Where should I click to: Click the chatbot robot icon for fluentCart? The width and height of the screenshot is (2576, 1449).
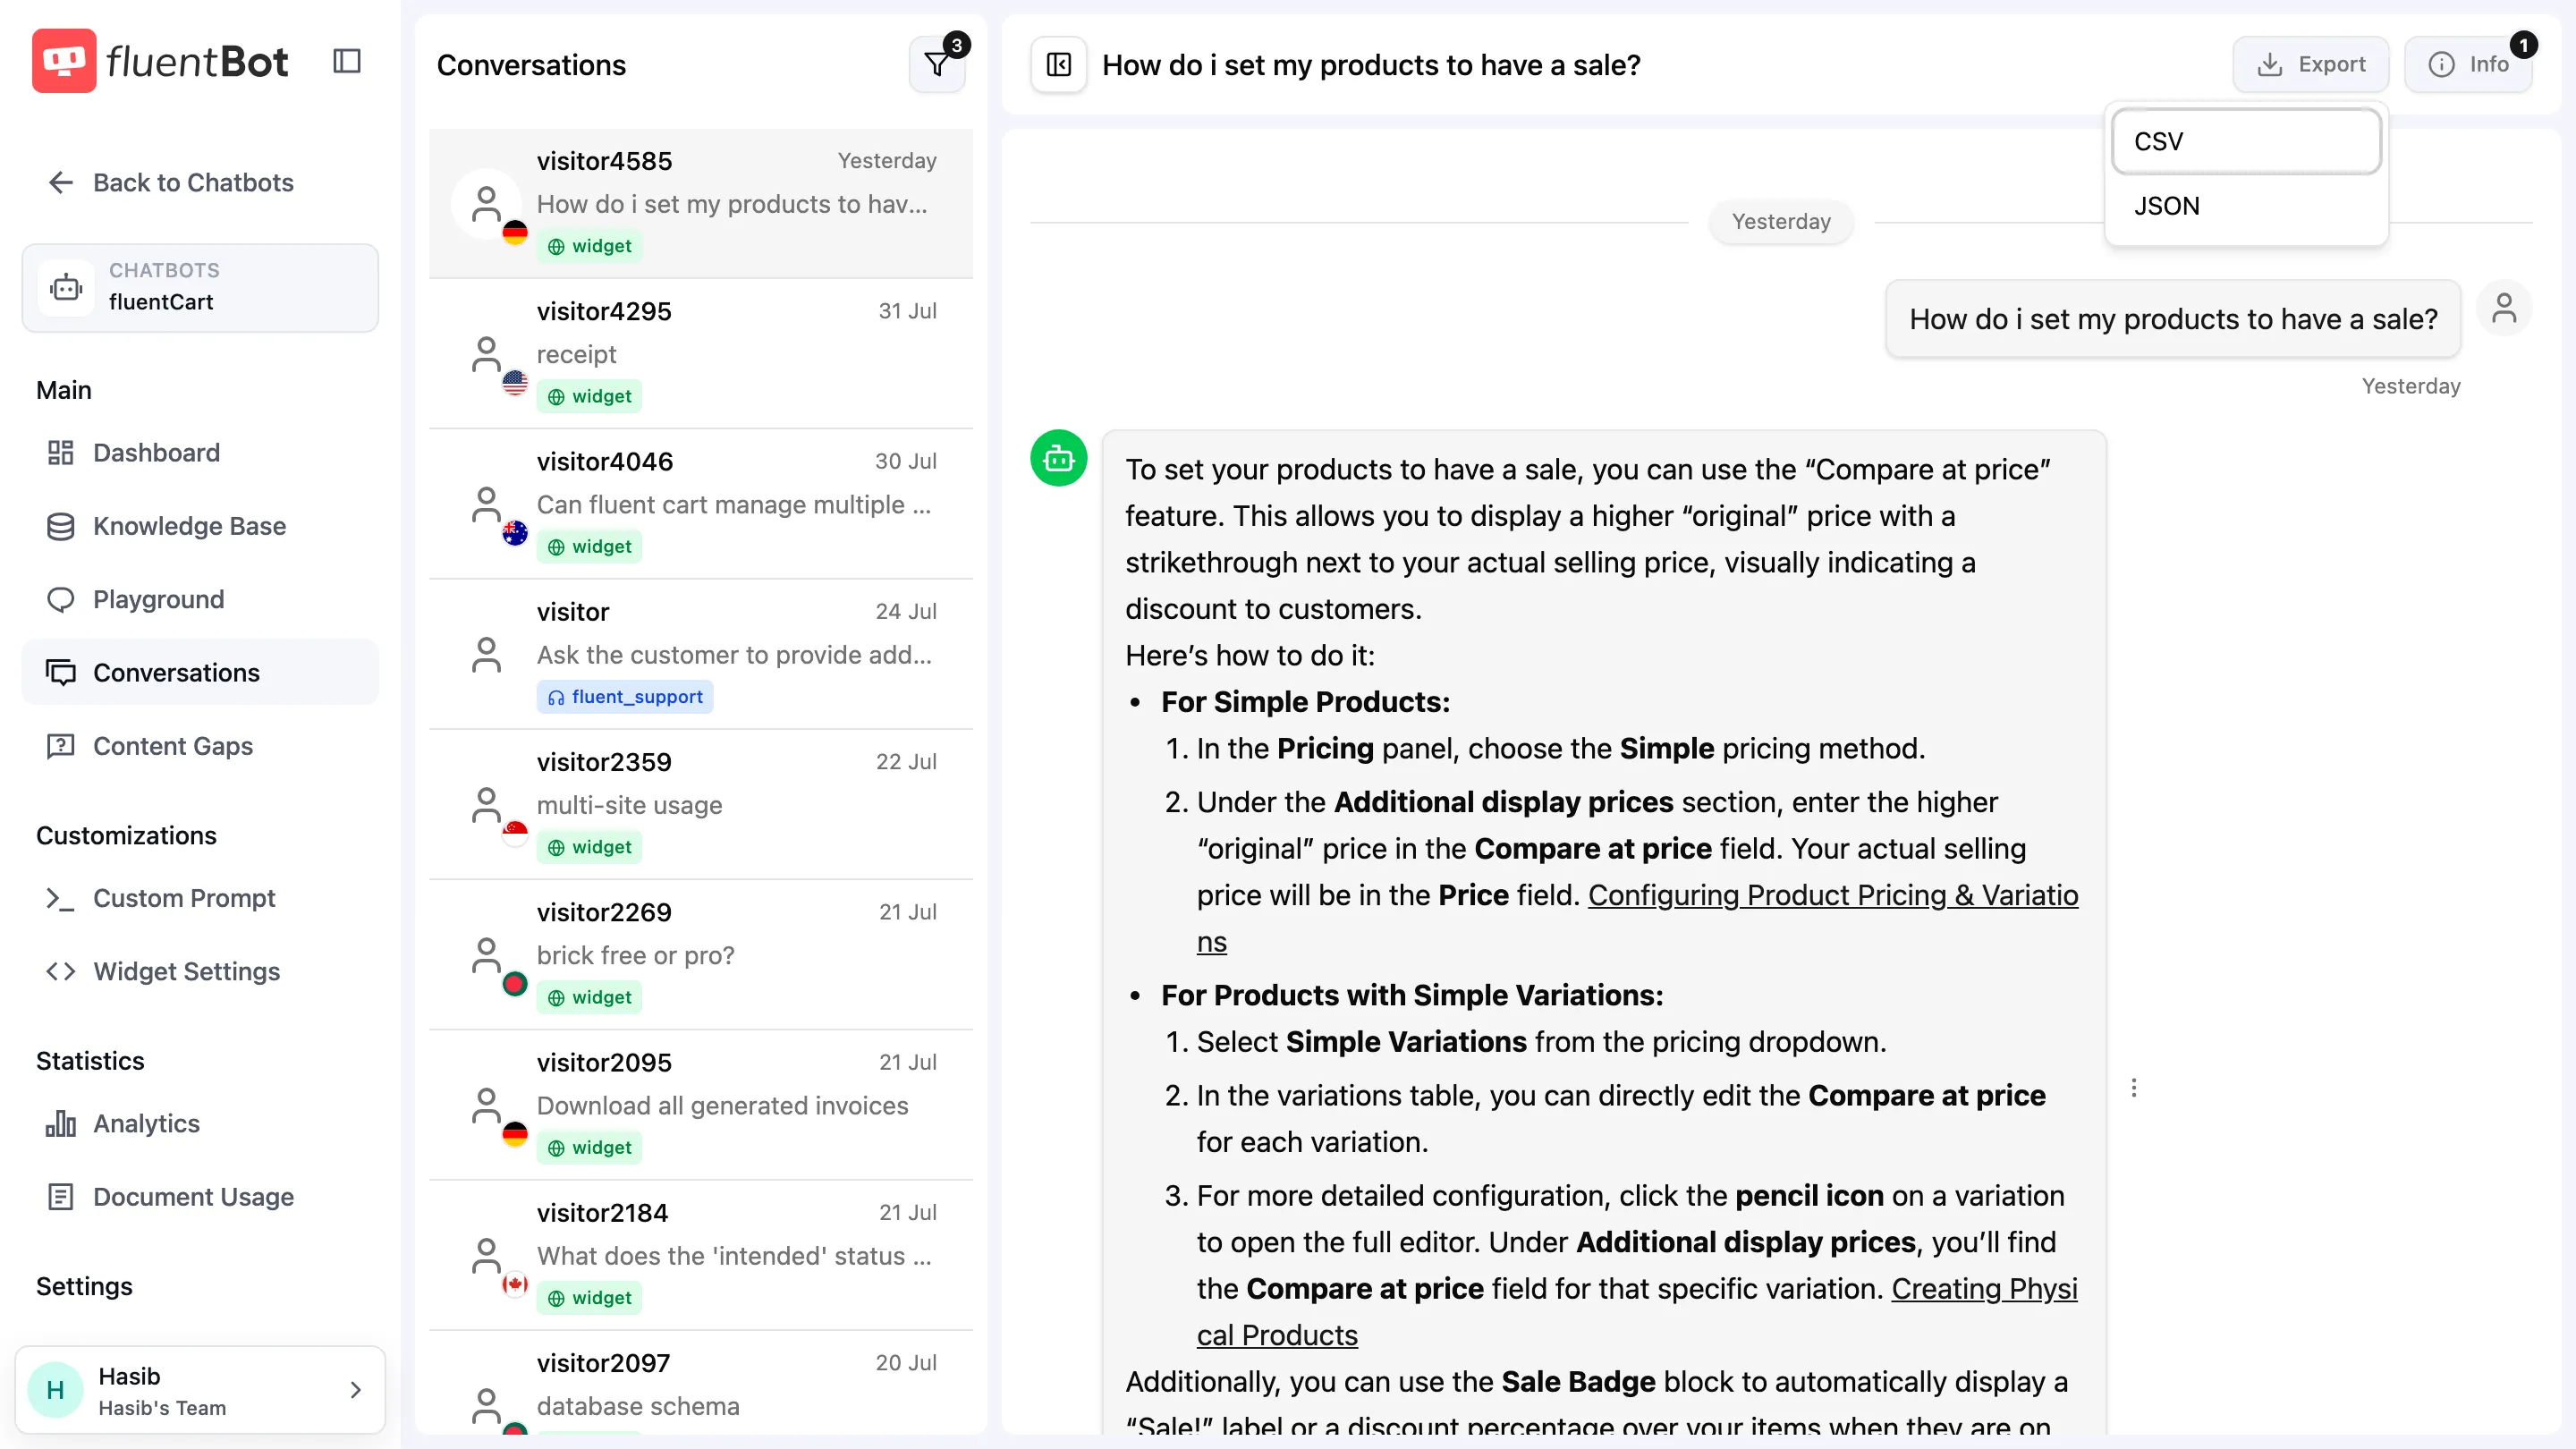click(x=66, y=288)
